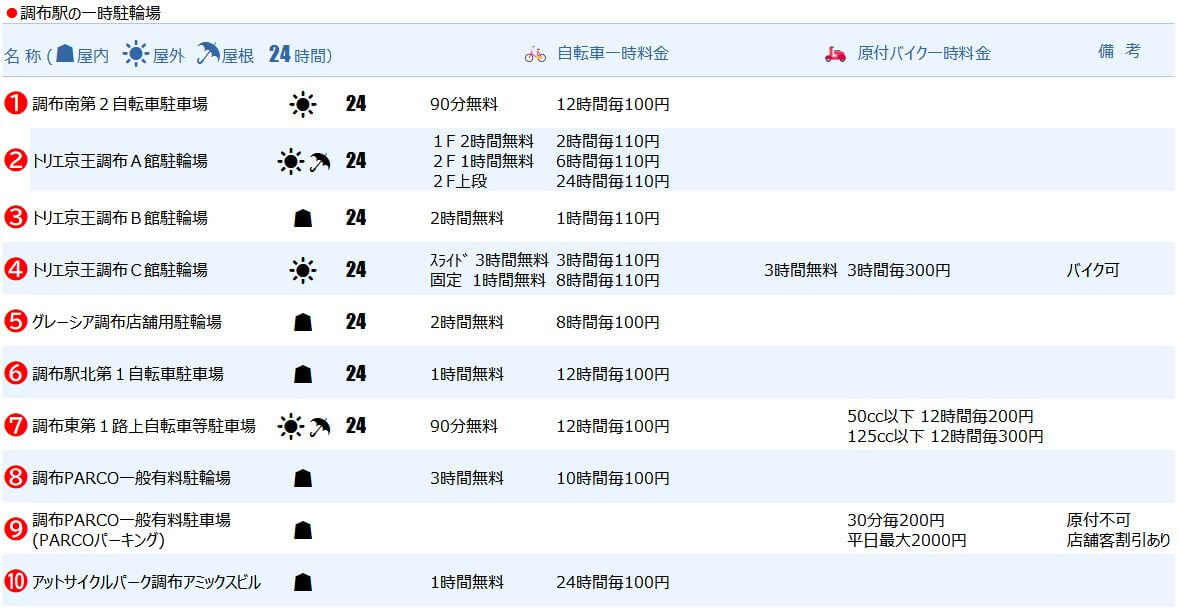
Task: Click the 125cc以下 12時間毎300円 fee
Action: point(945,436)
